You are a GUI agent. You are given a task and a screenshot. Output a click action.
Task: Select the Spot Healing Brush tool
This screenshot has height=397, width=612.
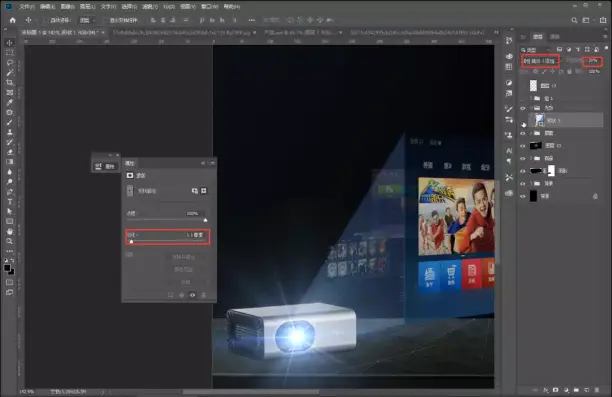[x=10, y=112]
